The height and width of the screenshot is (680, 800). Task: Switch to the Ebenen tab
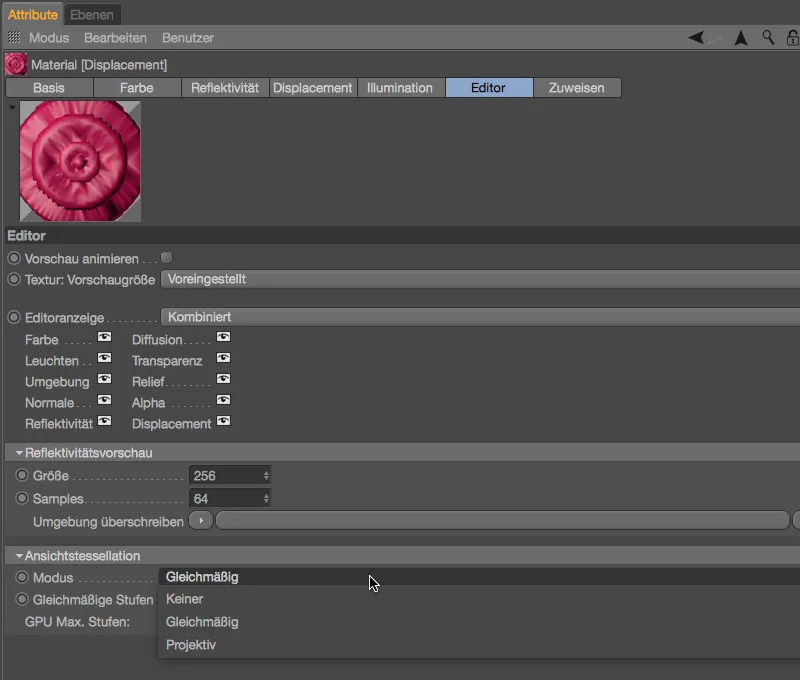(92, 15)
